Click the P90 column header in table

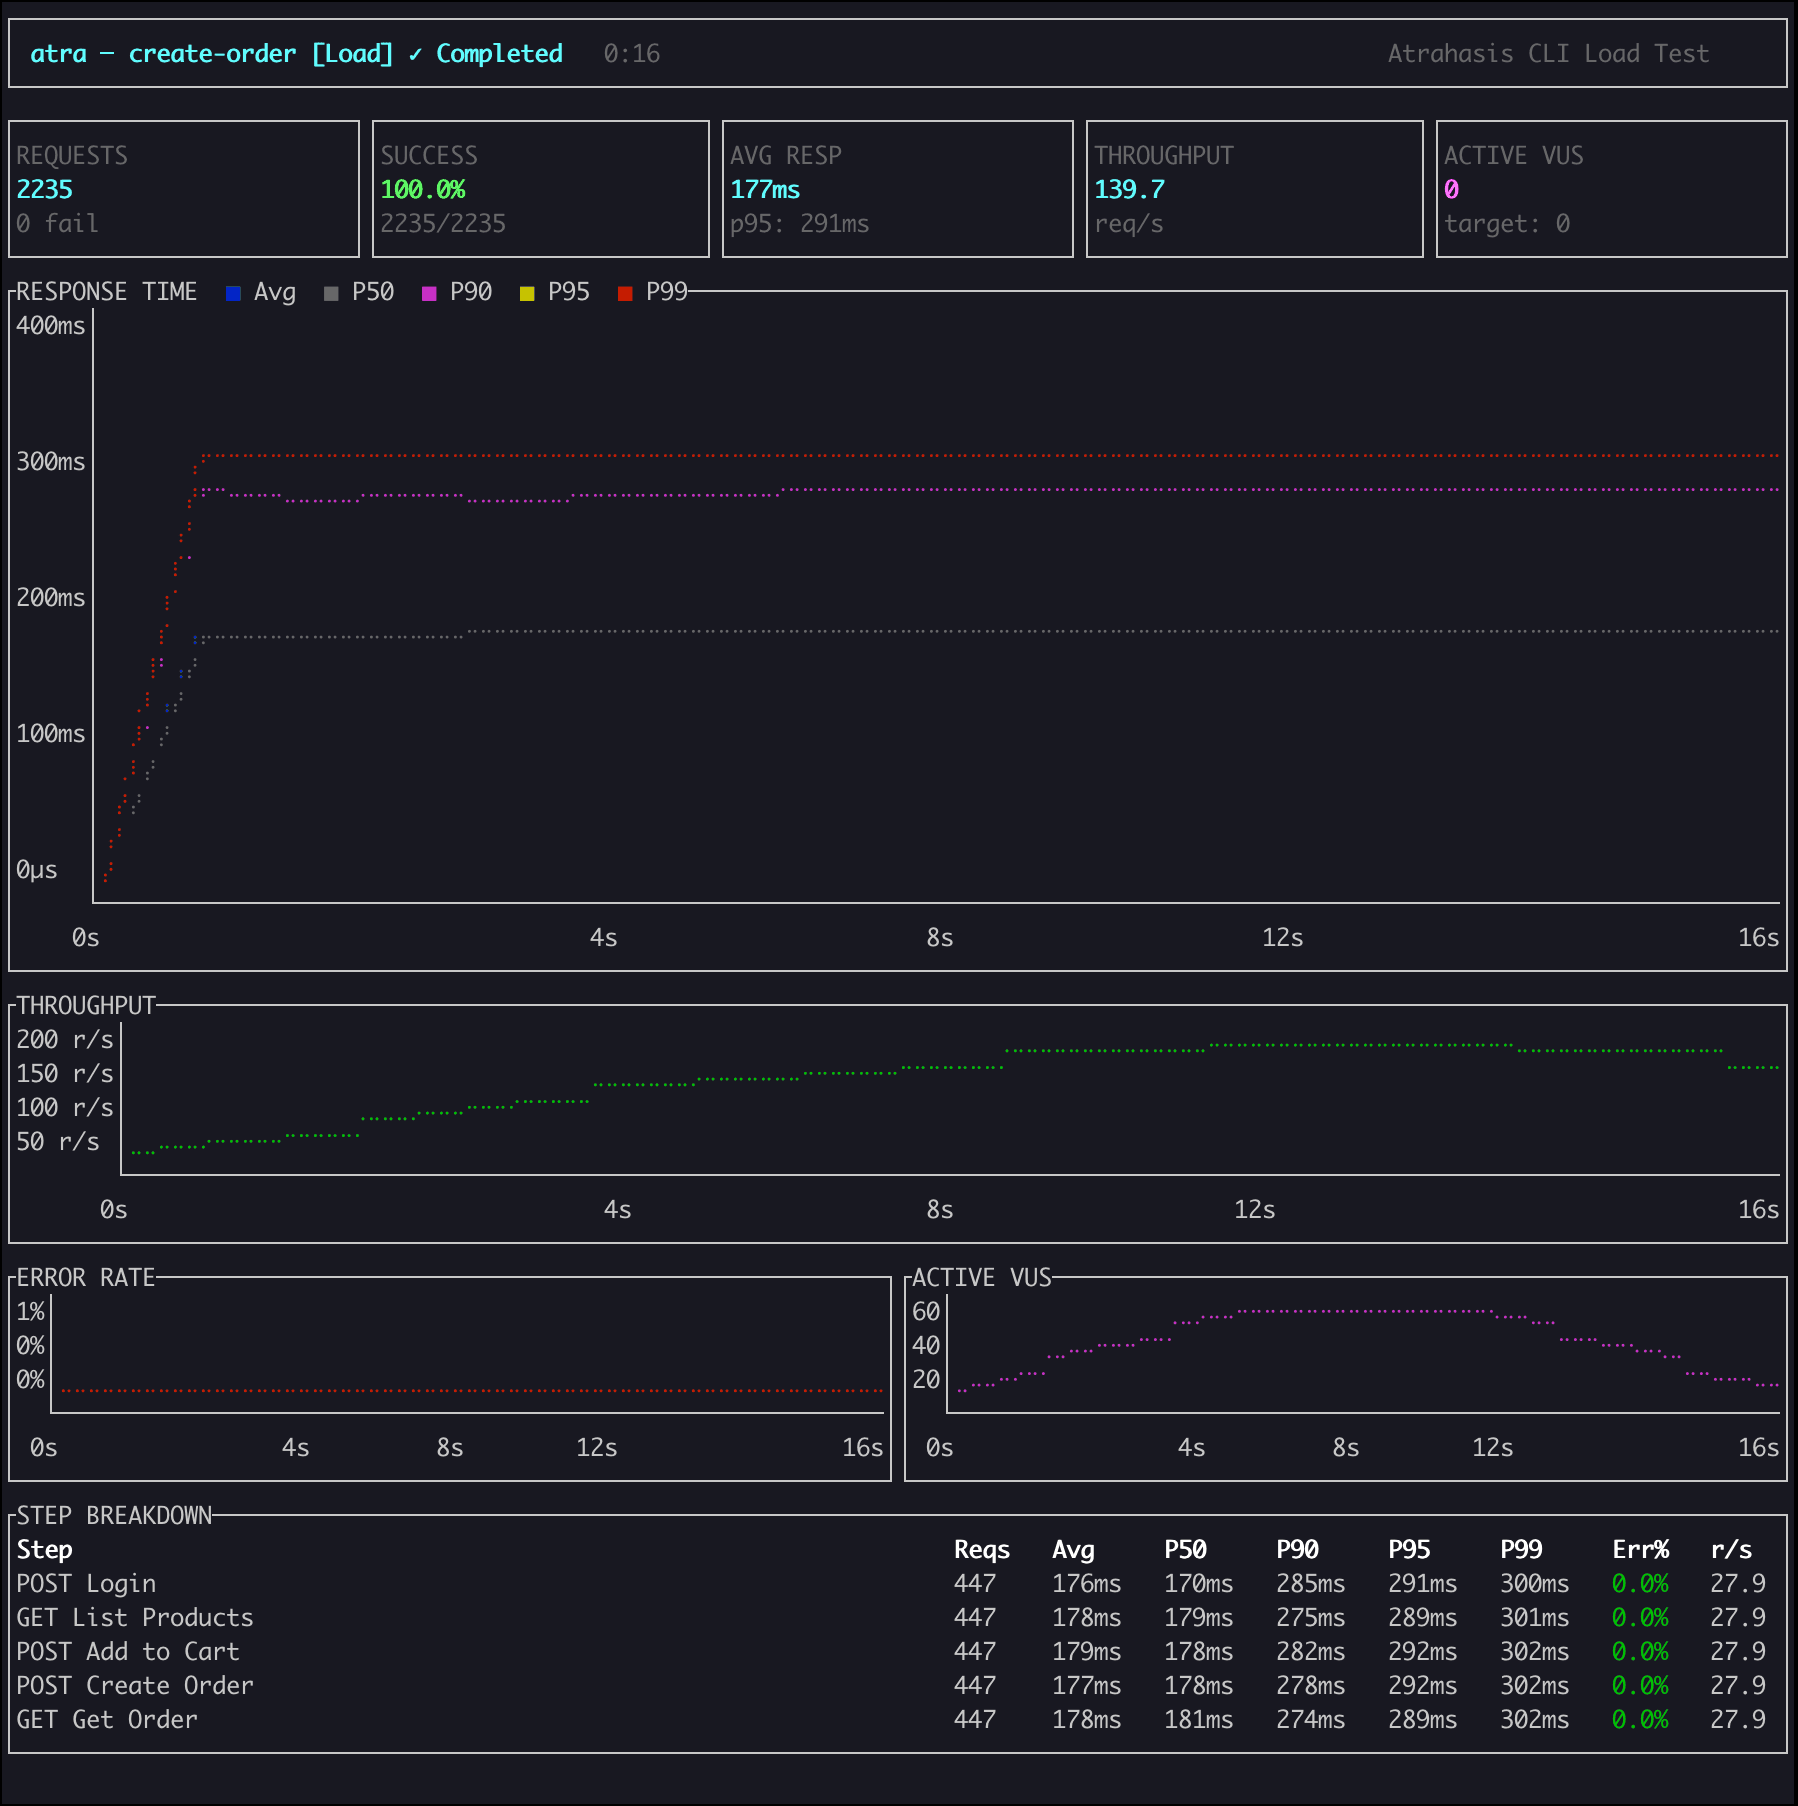coord(1297,1550)
